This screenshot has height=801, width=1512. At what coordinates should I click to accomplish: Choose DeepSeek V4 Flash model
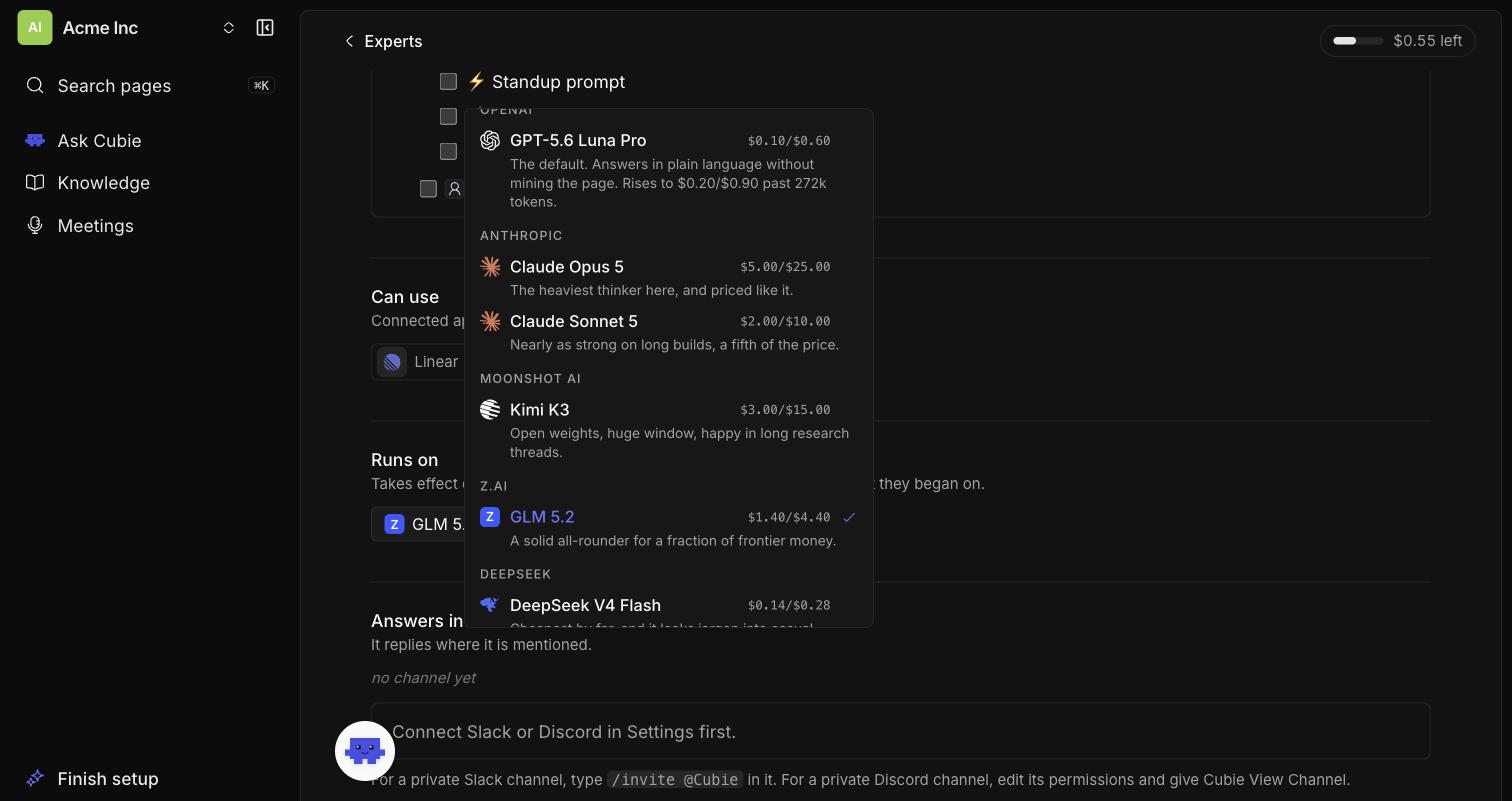pos(669,608)
